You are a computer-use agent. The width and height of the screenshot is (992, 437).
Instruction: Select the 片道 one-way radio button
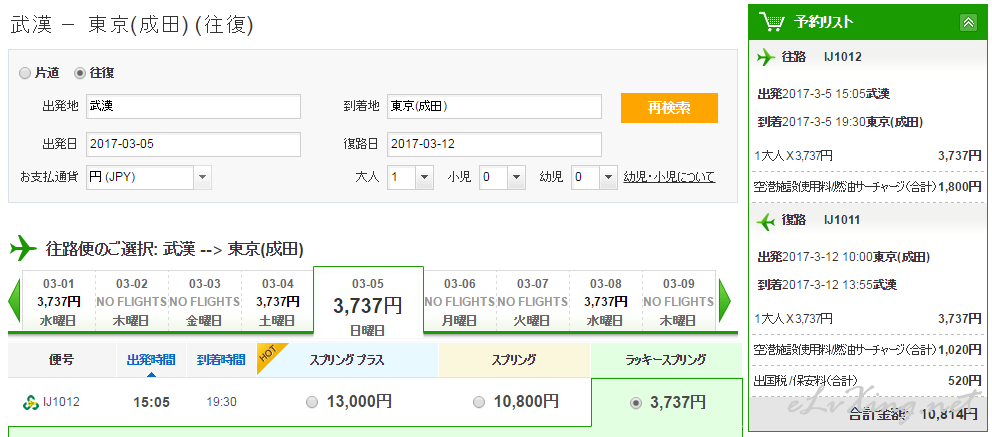click(x=25, y=73)
